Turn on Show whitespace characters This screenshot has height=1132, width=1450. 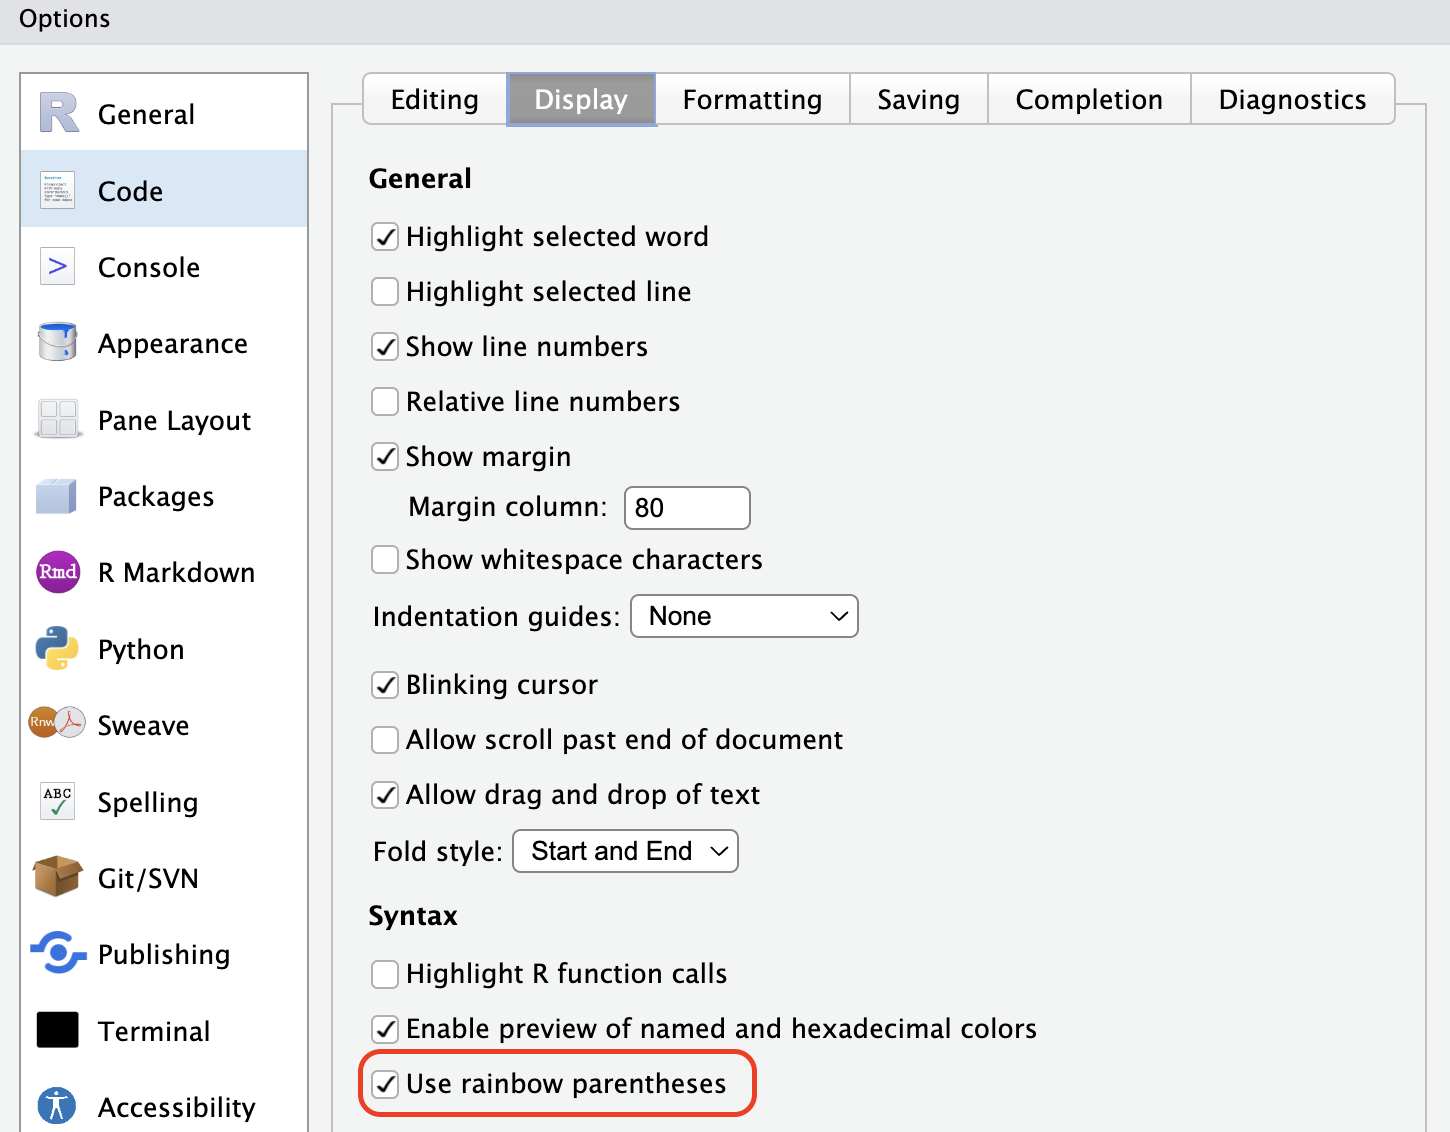[x=385, y=560]
